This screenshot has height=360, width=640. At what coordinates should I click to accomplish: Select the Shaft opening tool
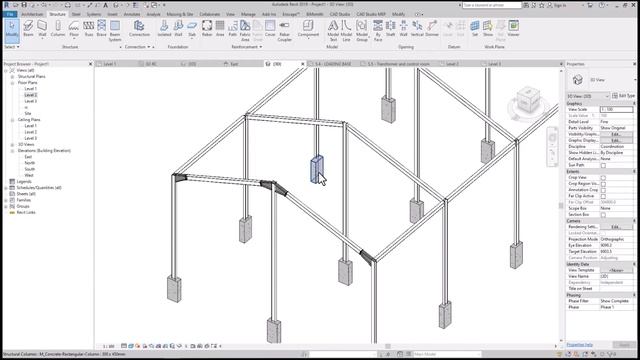pos(391,29)
